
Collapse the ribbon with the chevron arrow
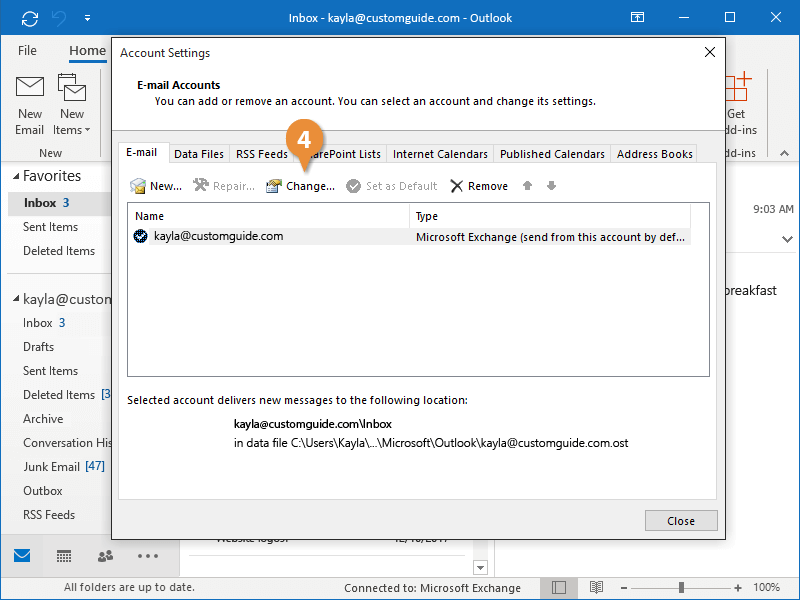pyautogui.click(x=784, y=153)
